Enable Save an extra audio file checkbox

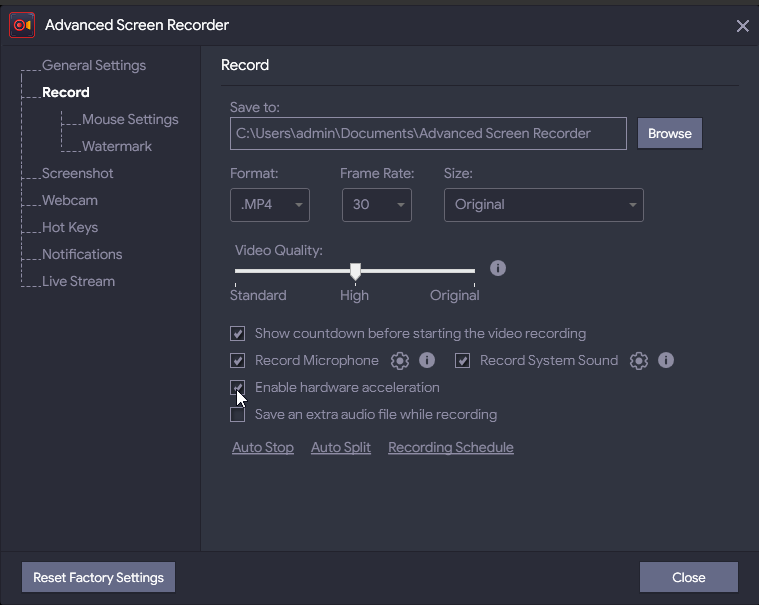pyautogui.click(x=237, y=414)
